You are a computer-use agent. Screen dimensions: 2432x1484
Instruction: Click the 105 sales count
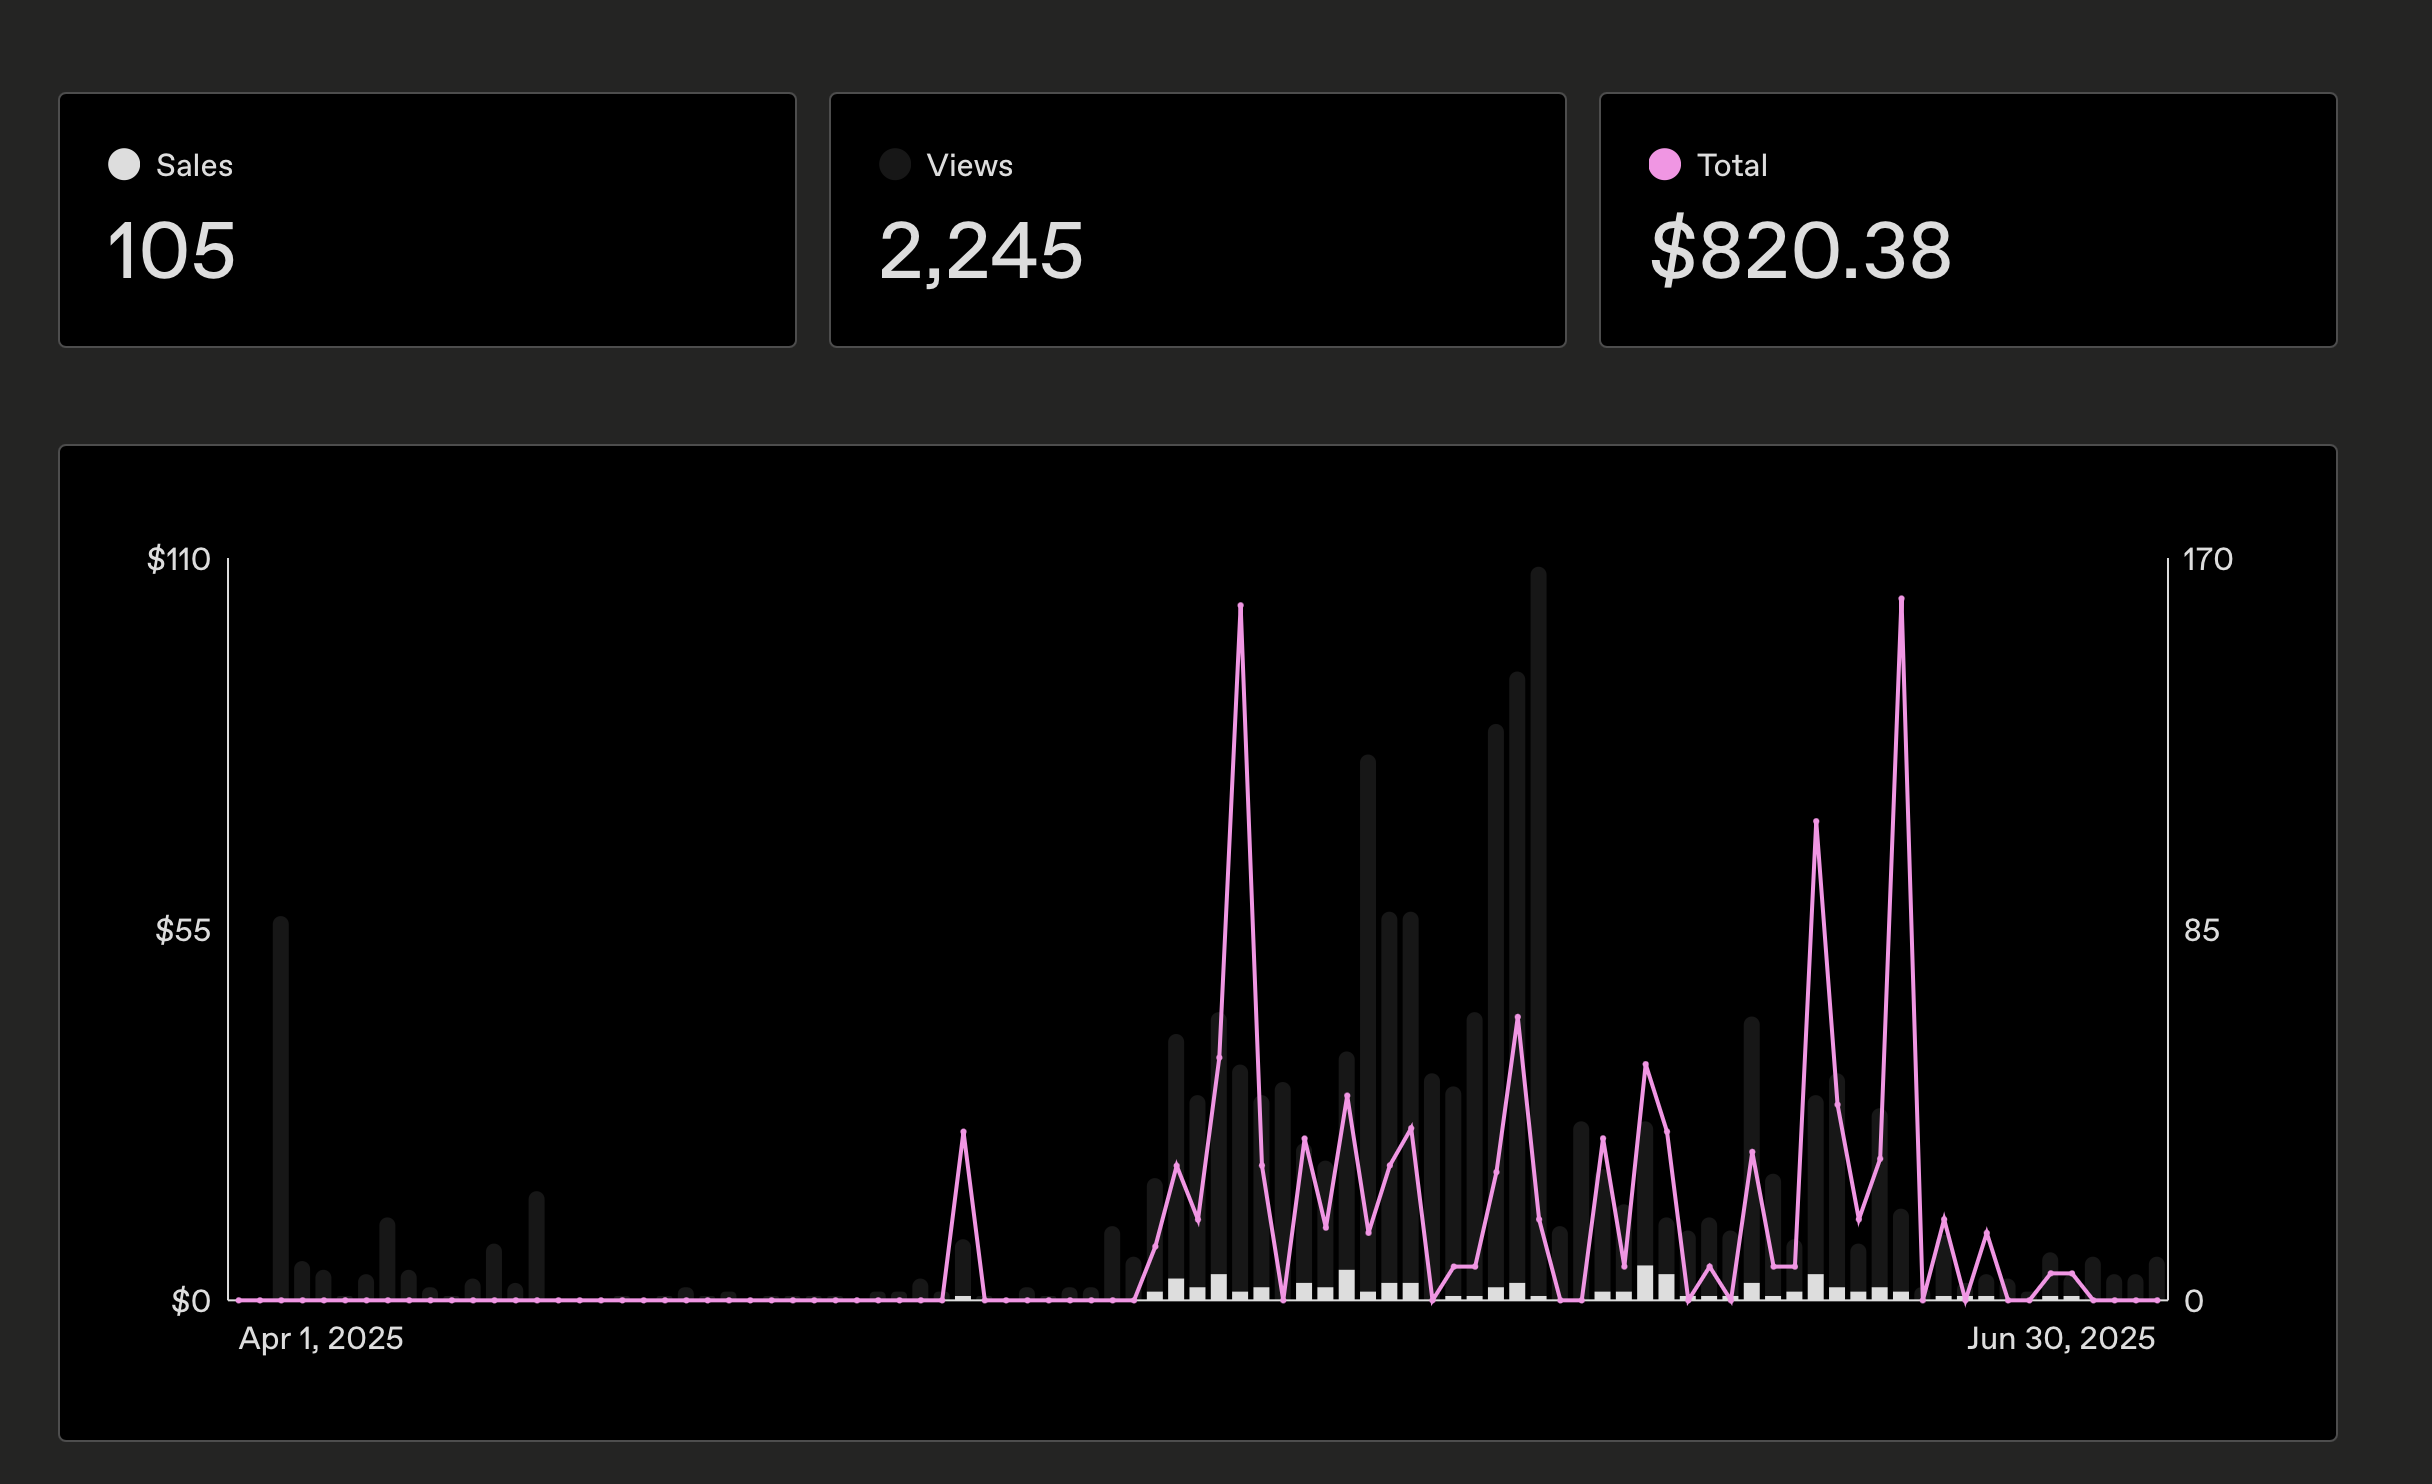pyautogui.click(x=171, y=250)
